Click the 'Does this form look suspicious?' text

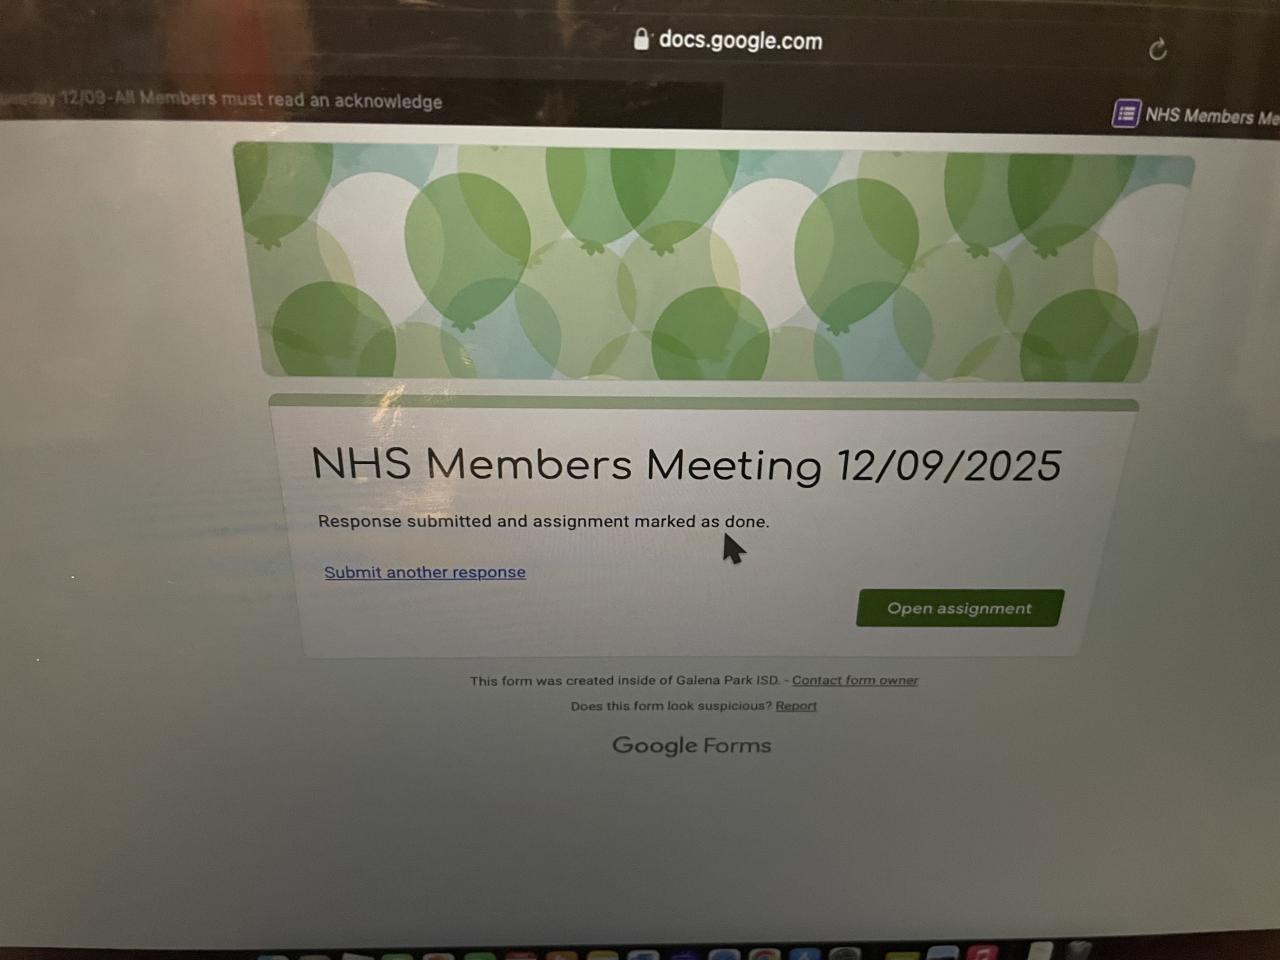672,705
